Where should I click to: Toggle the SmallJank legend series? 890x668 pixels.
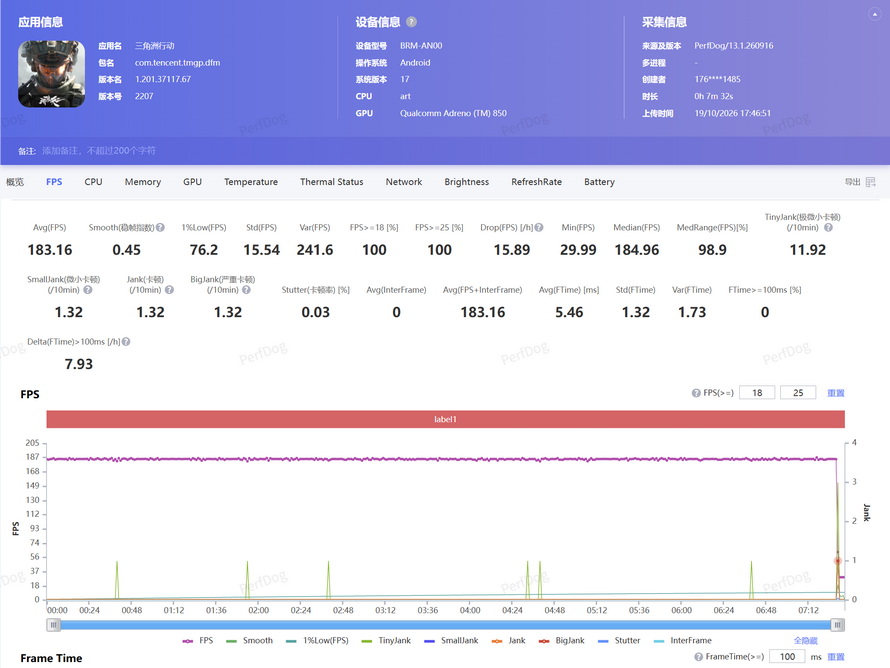pyautogui.click(x=451, y=641)
